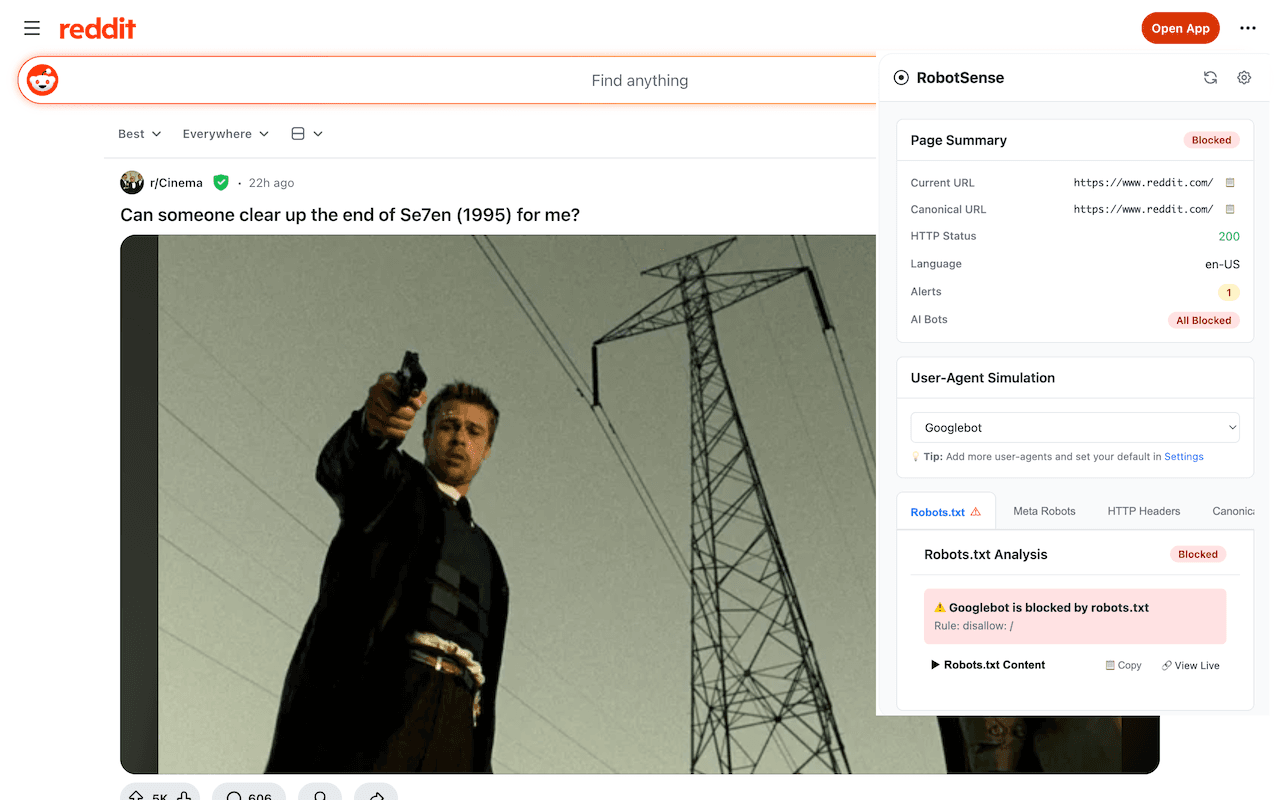Image resolution: width=1280 pixels, height=800 pixels.
Task: Open RobotSense settings via gear icon
Action: coord(1243,77)
